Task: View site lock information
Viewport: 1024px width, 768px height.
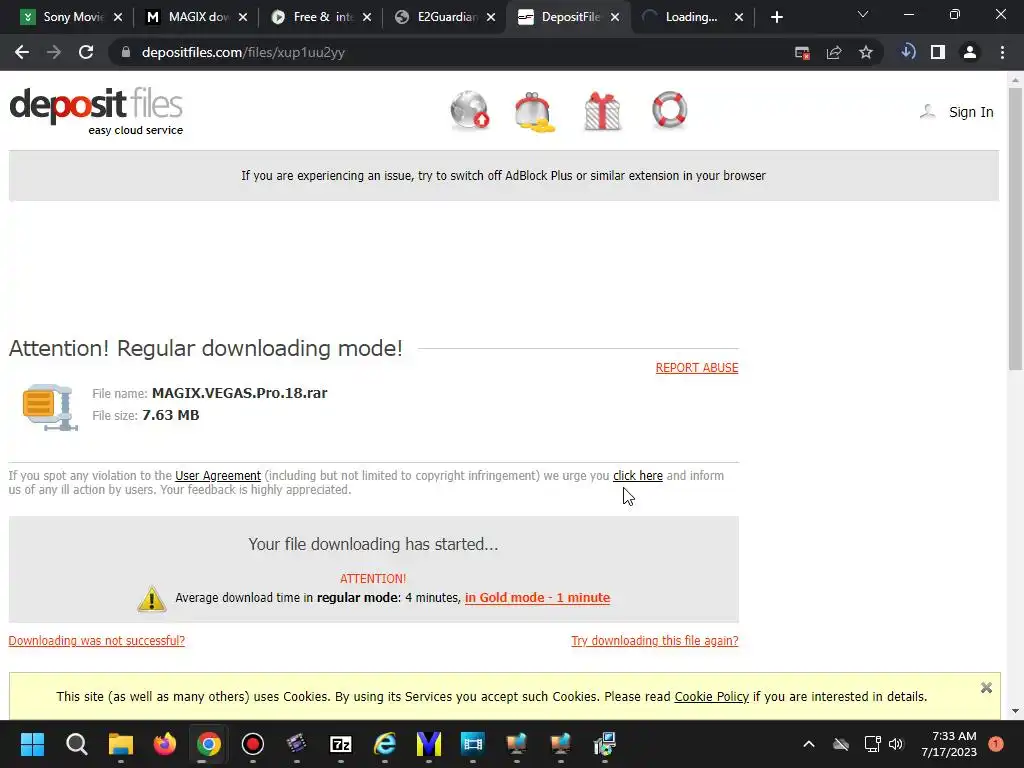Action: (x=126, y=52)
